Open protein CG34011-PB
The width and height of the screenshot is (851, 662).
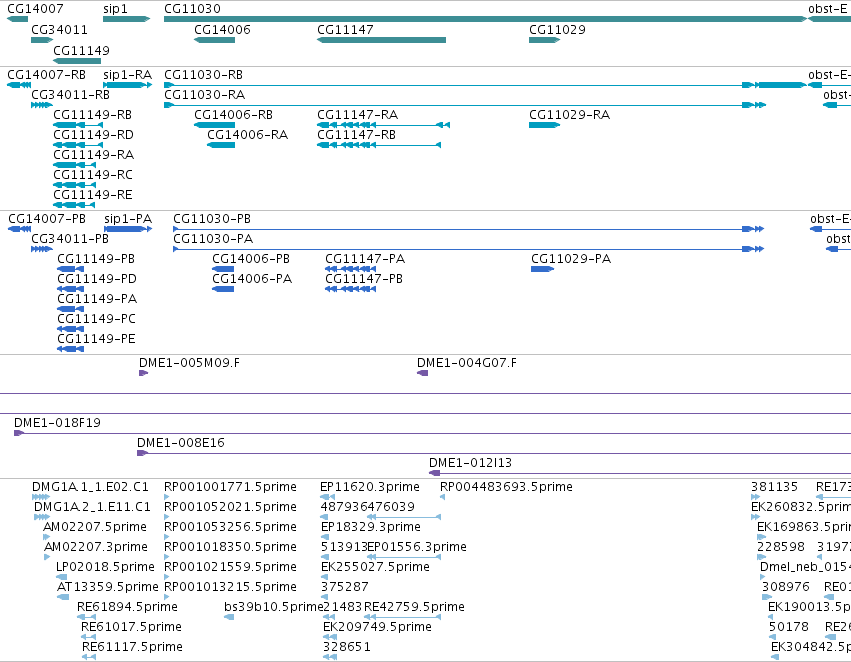(70, 239)
